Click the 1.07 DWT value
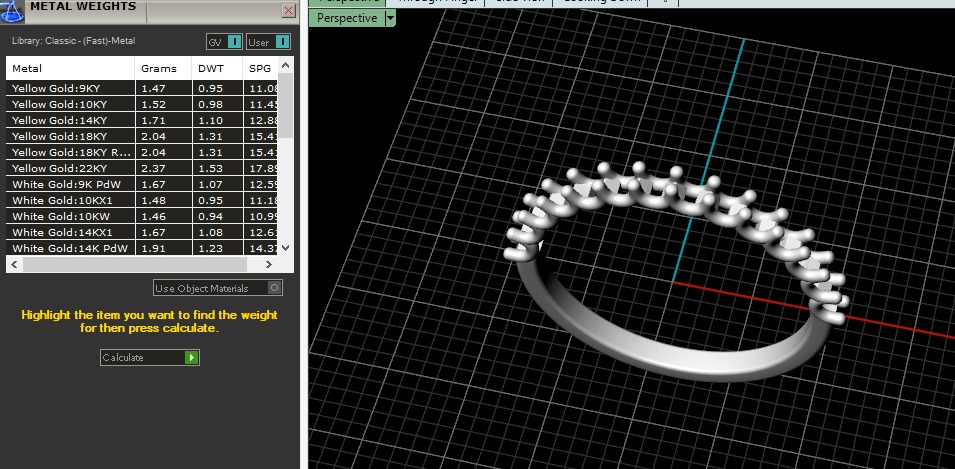955x469 pixels. 211,185
